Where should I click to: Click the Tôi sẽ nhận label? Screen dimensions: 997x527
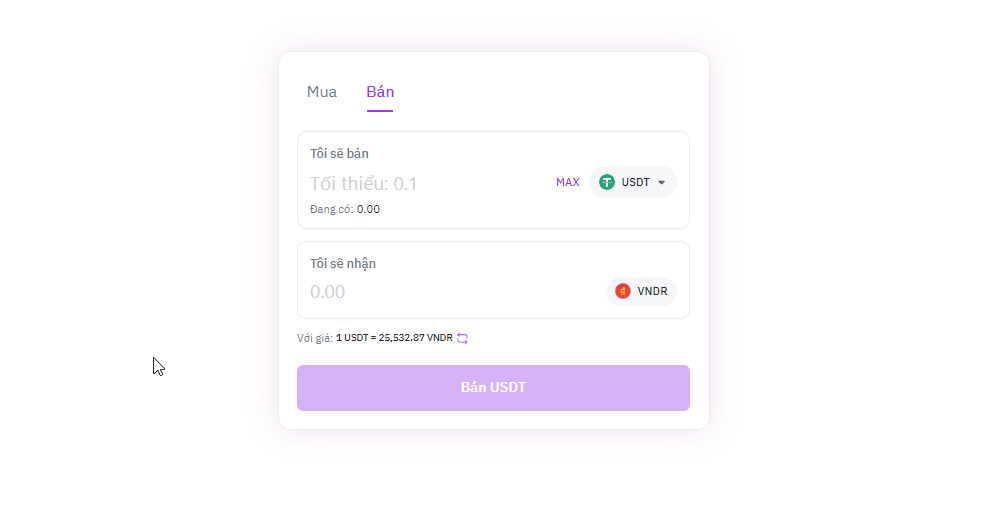point(343,263)
